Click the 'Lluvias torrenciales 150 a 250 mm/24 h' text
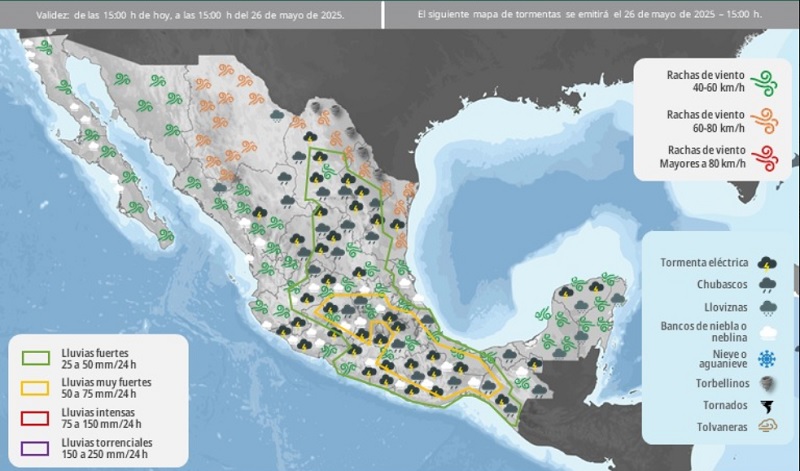Image resolution: width=800 pixels, height=471 pixels. coord(107,448)
